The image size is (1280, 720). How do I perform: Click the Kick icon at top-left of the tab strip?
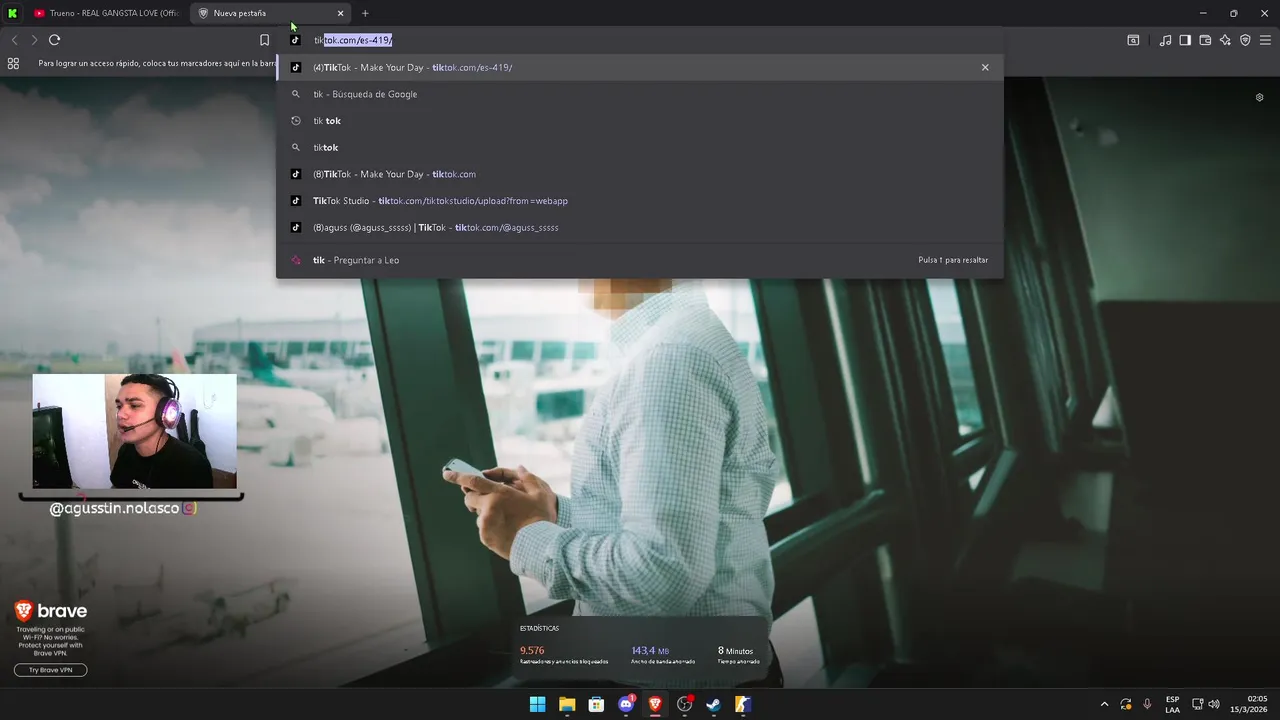[12, 13]
